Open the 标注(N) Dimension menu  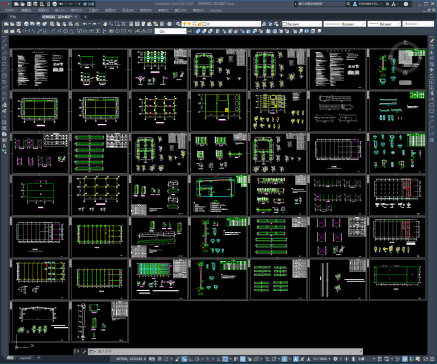pyautogui.click(x=127, y=10)
